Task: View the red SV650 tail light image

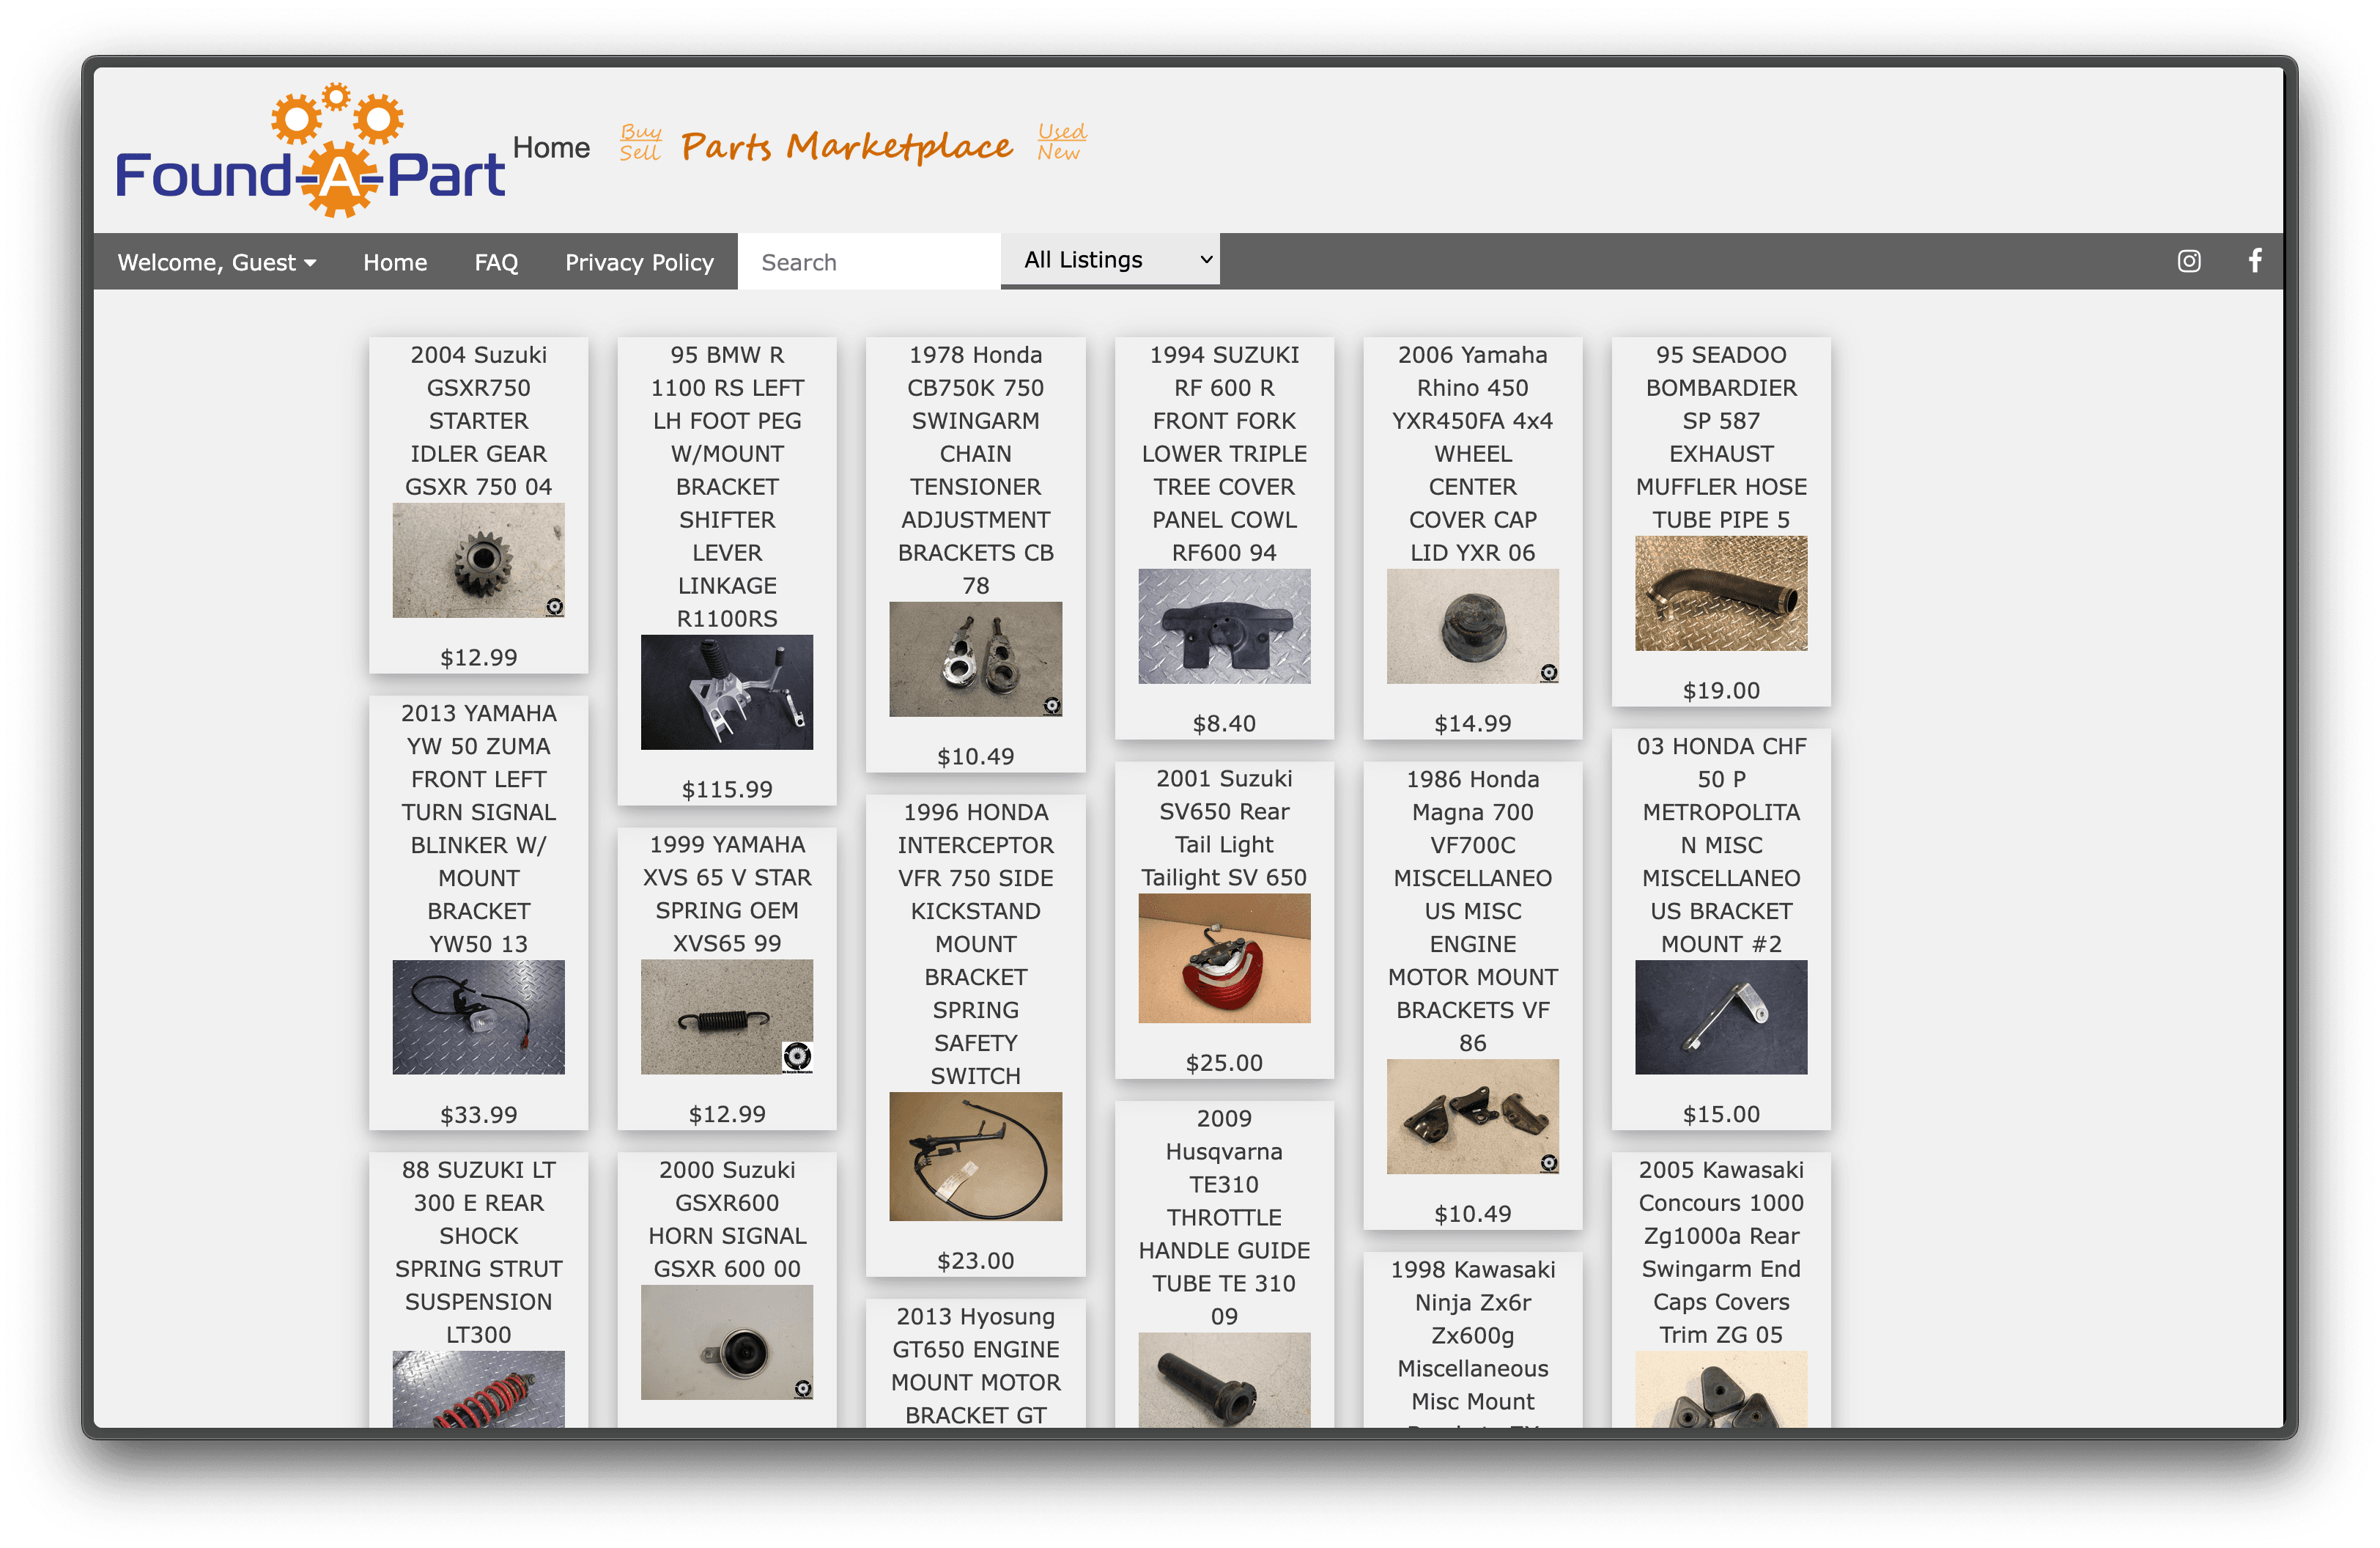Action: [1223, 958]
